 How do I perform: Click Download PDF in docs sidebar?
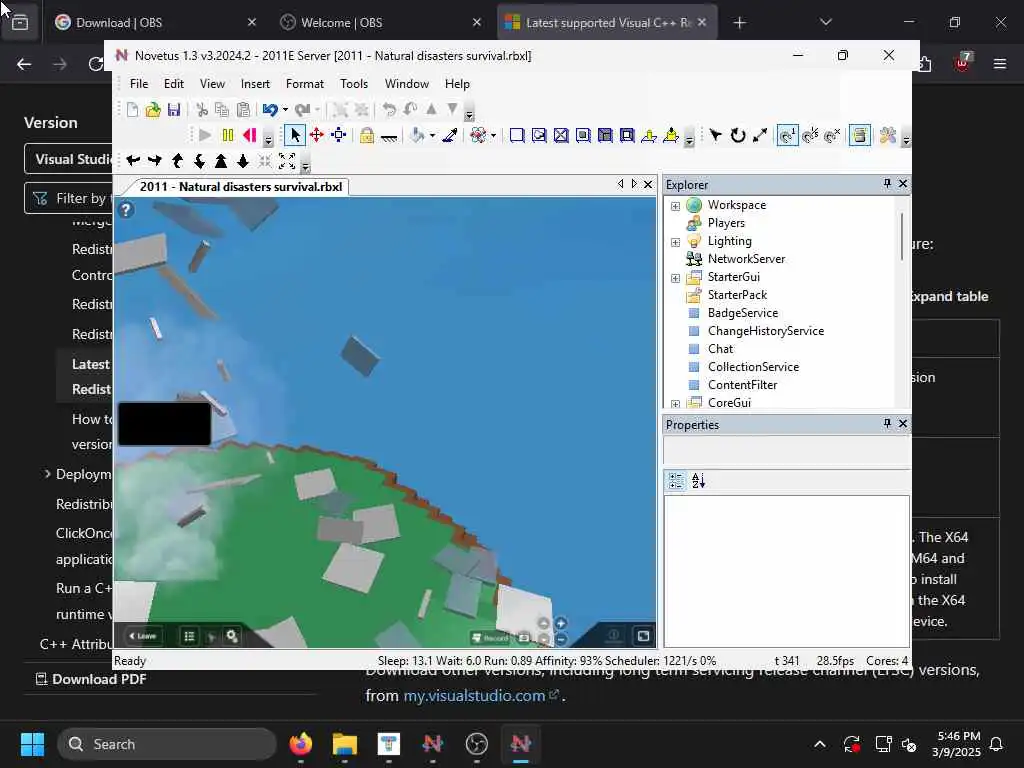[91, 679]
